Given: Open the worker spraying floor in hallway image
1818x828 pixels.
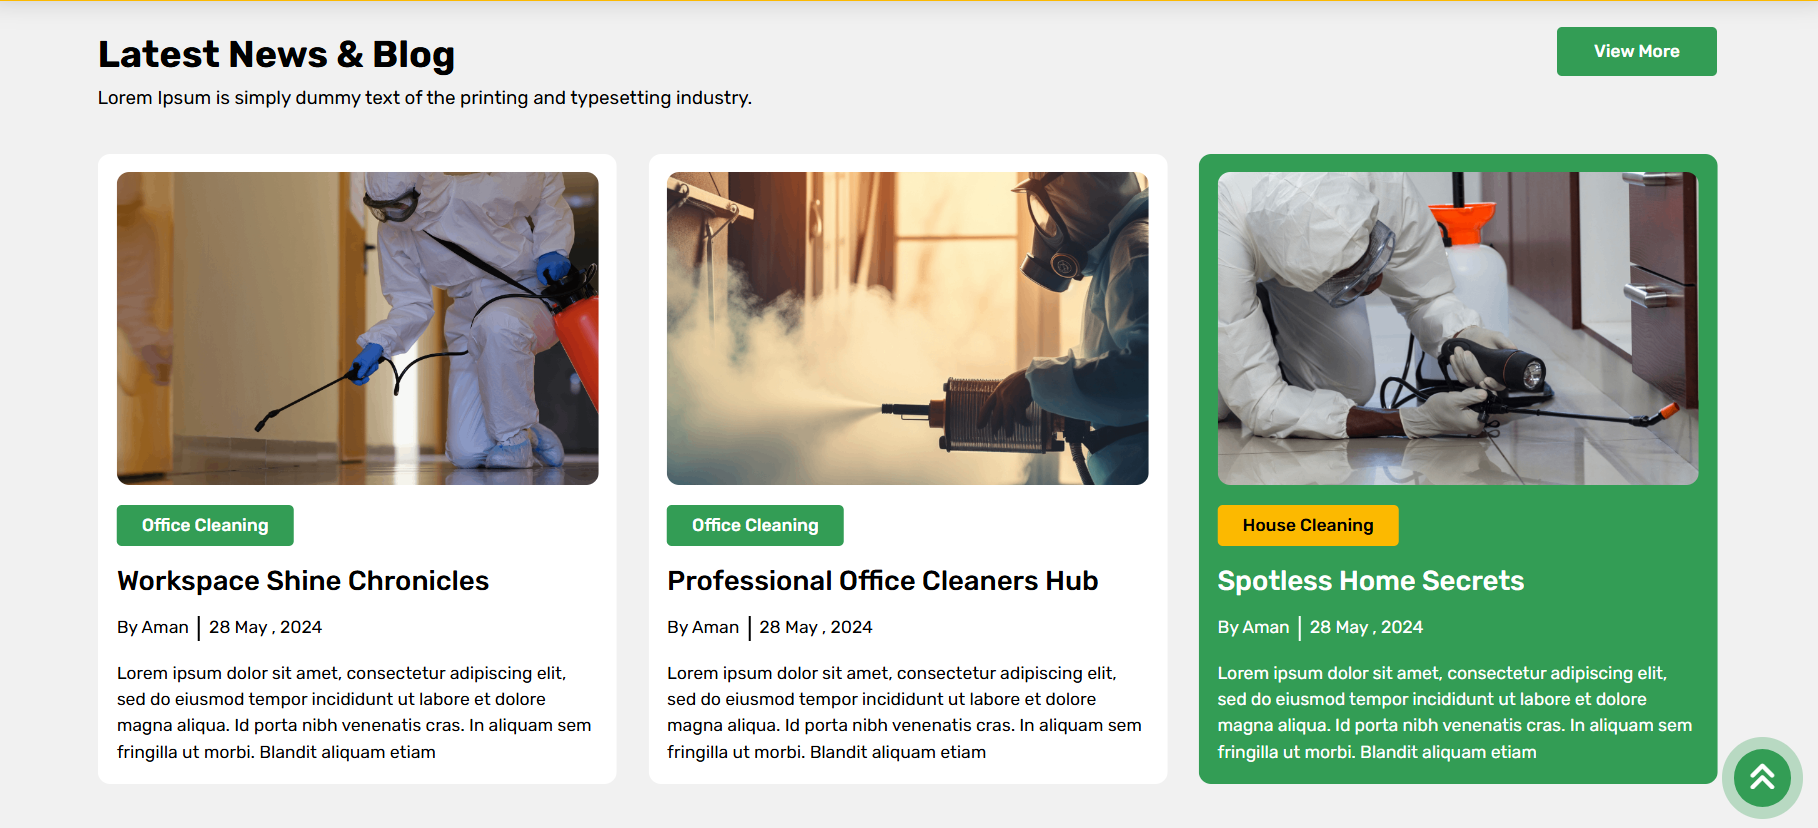Looking at the screenshot, I should pos(357,328).
